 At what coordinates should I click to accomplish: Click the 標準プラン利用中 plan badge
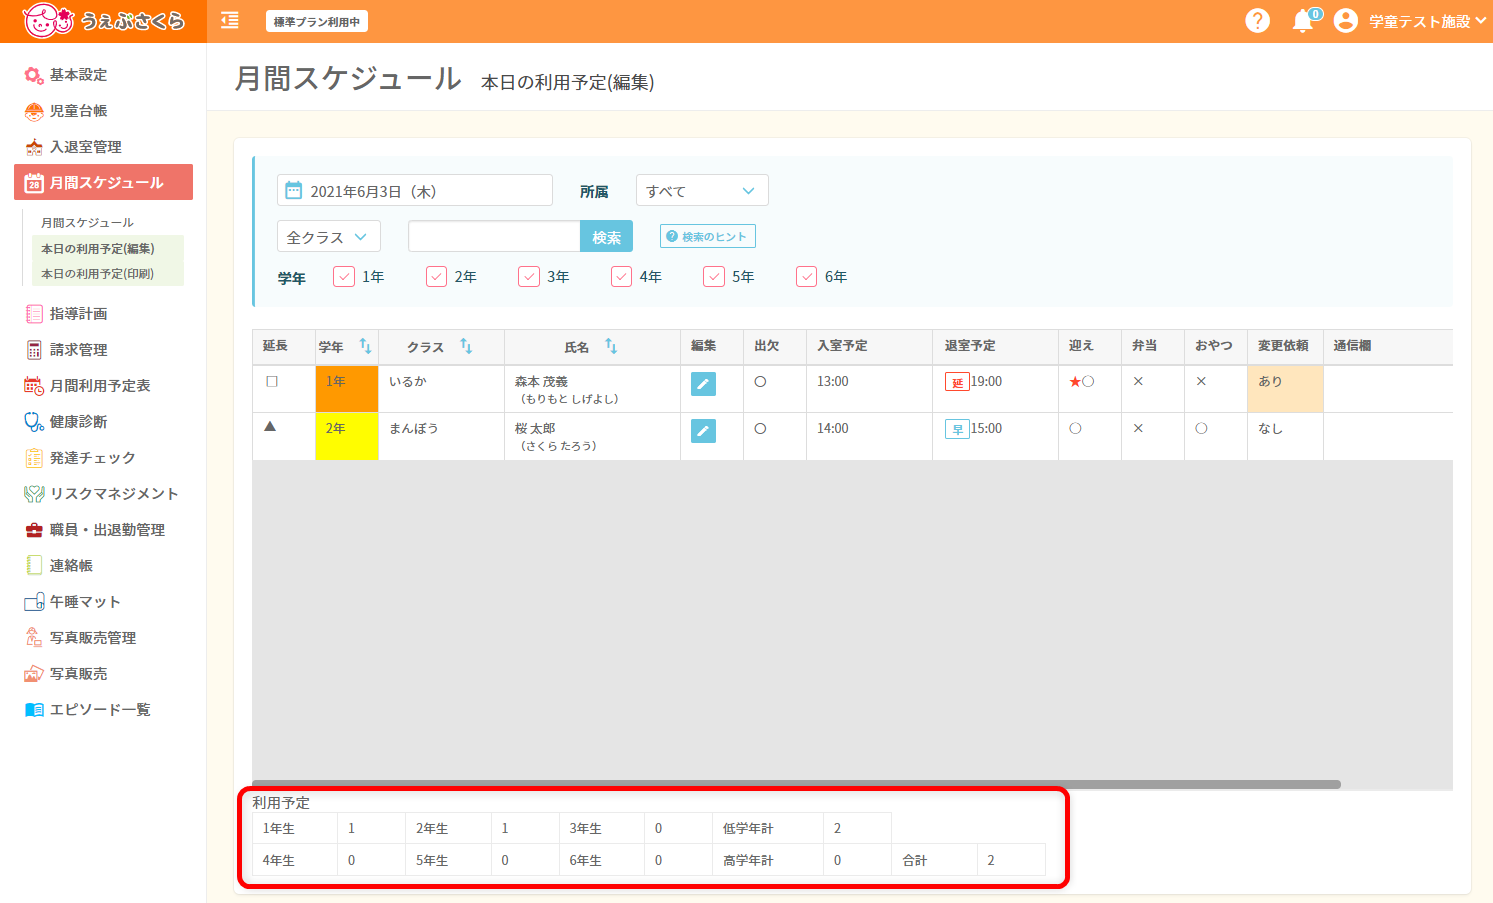(317, 21)
